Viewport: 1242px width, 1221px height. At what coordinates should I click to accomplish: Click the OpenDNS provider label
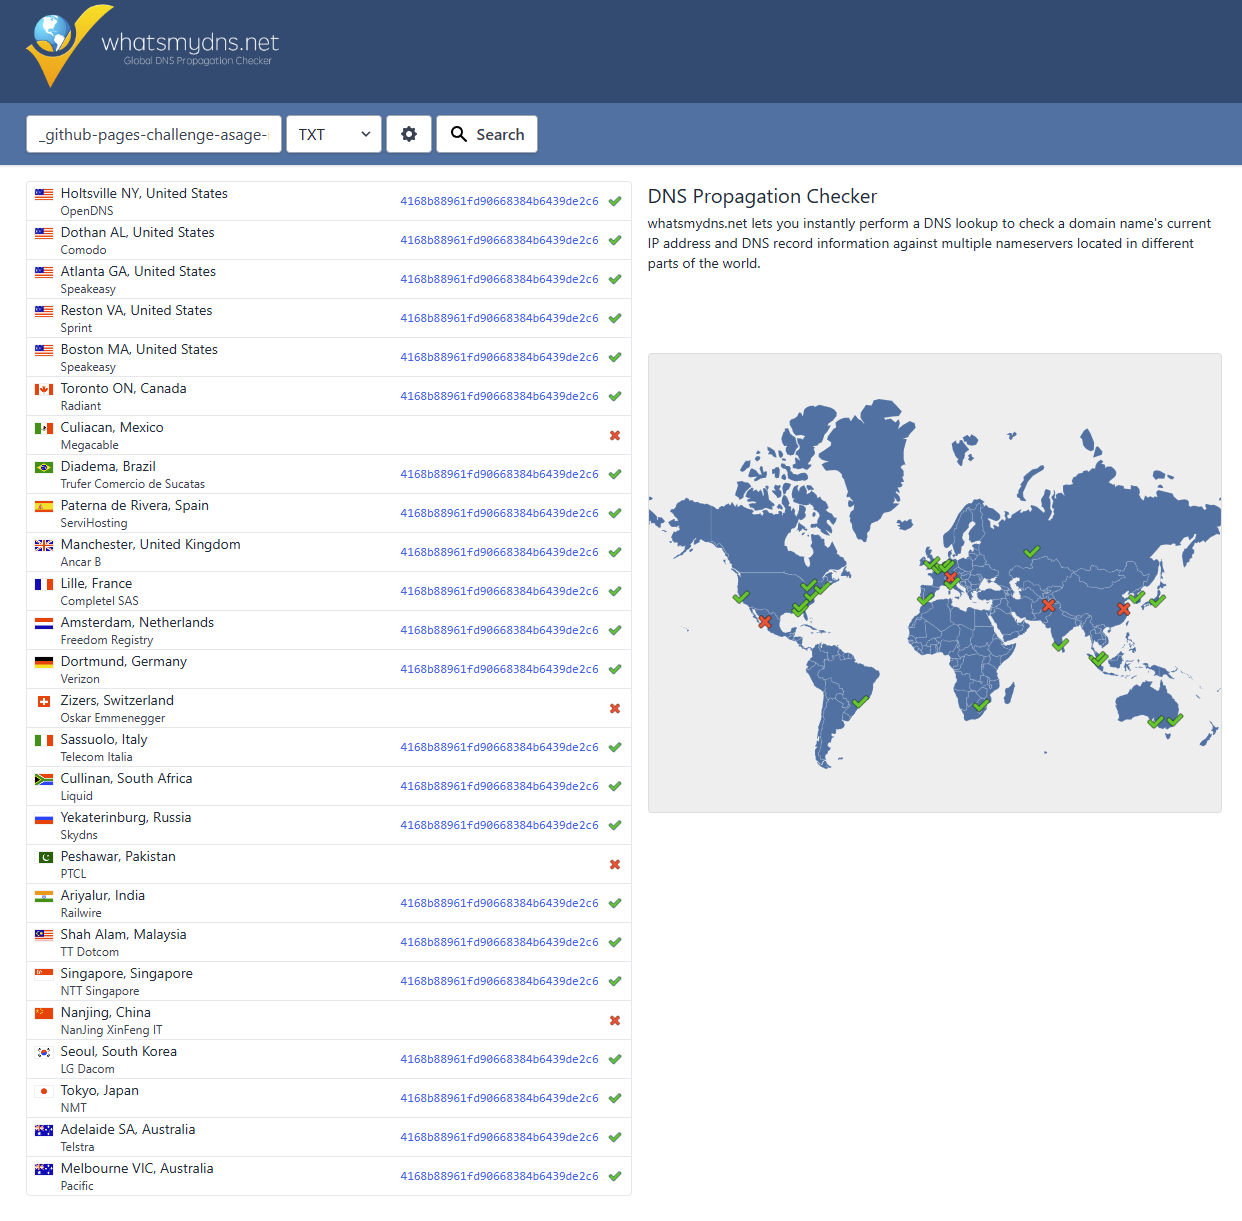click(87, 211)
